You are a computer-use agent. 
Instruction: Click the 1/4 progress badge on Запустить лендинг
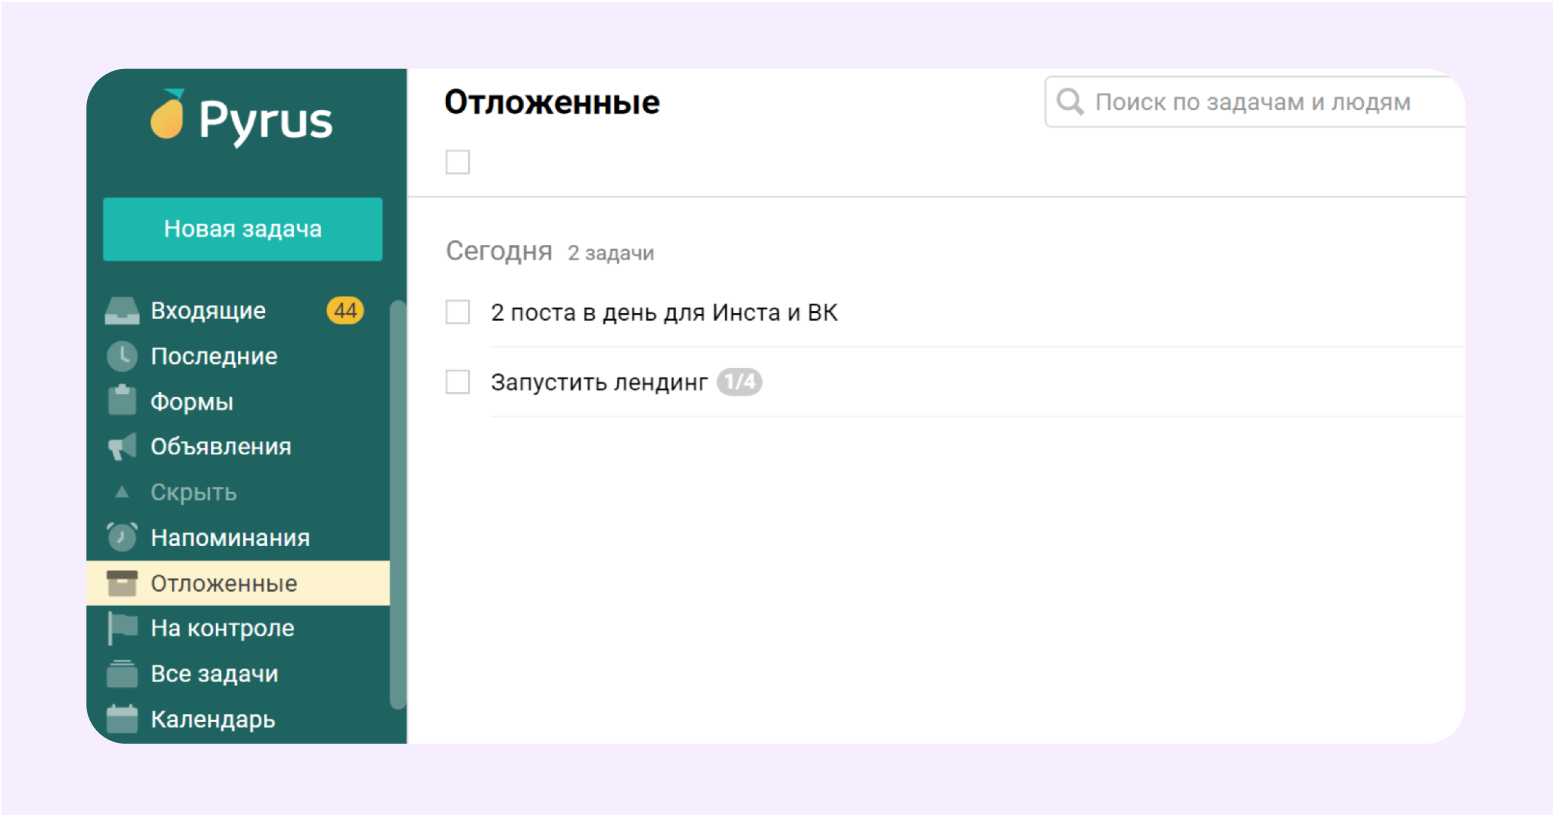[x=739, y=382]
